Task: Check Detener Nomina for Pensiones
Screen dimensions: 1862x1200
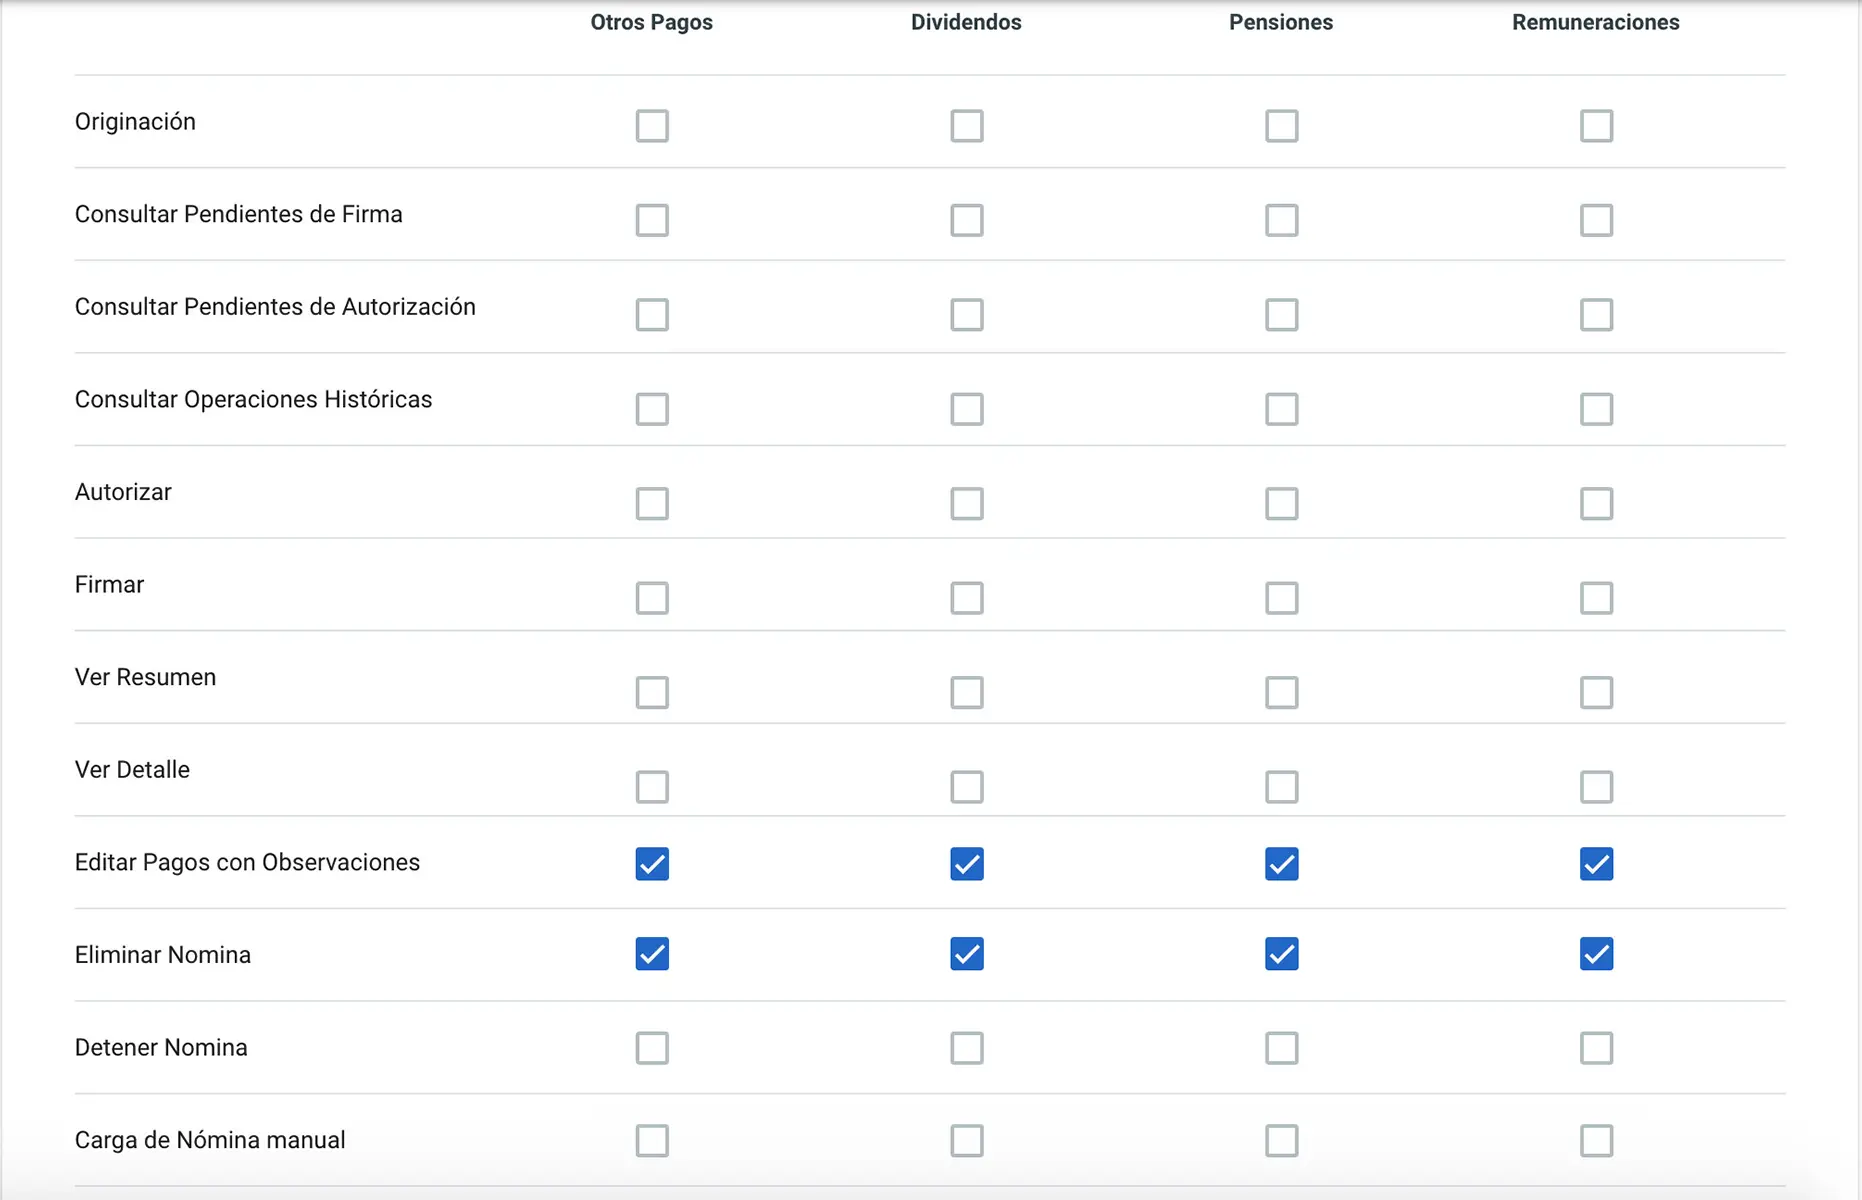Action: pos(1281,1048)
